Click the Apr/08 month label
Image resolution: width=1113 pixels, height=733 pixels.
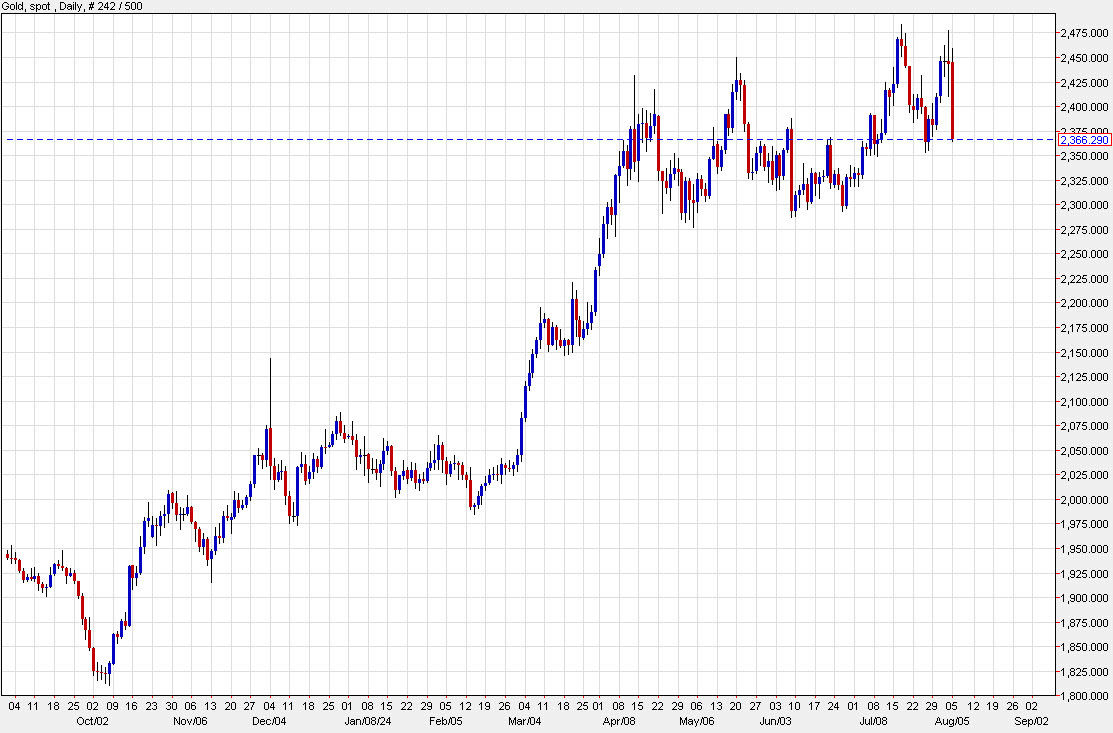(x=619, y=721)
